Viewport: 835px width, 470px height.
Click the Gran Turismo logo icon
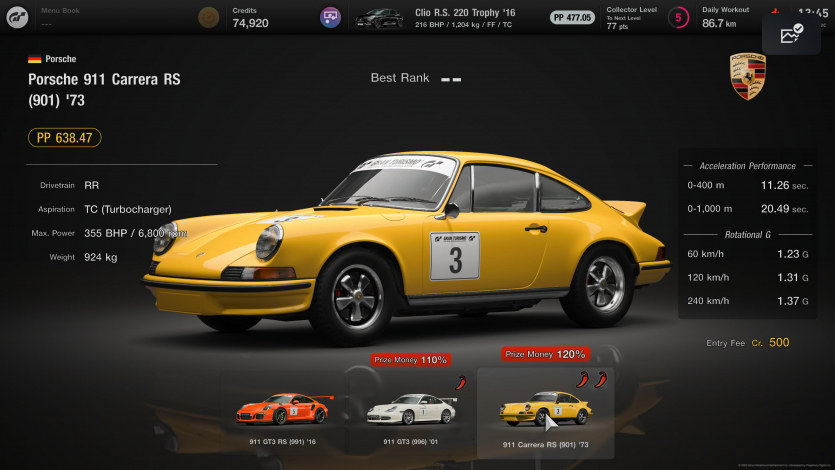(17, 17)
